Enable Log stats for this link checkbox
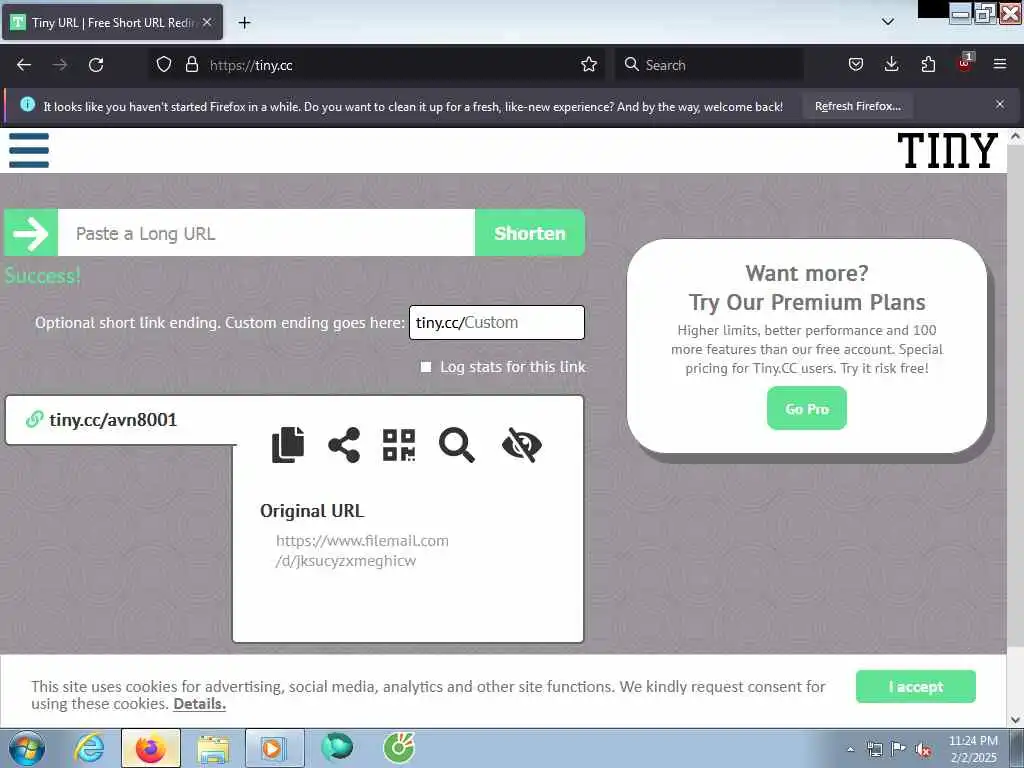This screenshot has height=768, width=1024. click(x=426, y=367)
